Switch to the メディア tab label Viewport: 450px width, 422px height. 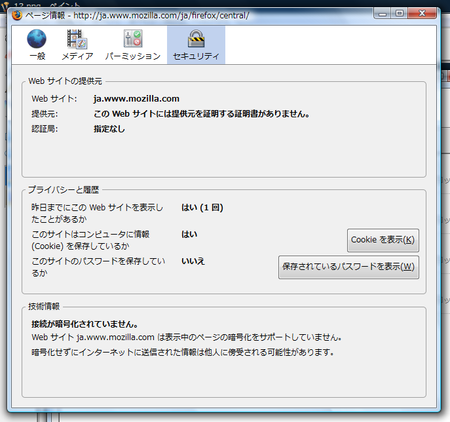coord(77,56)
